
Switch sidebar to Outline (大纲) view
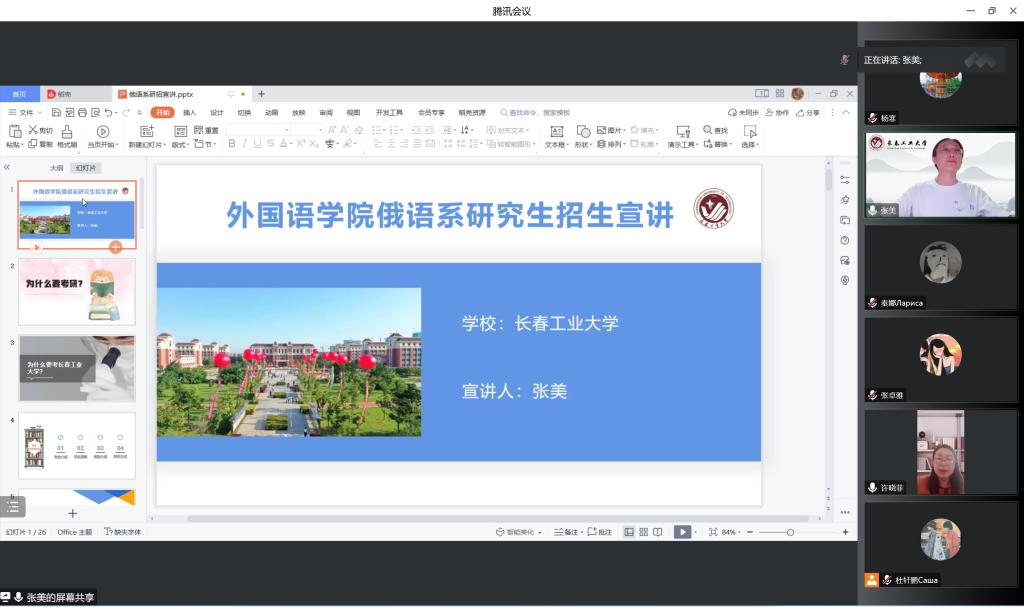tap(57, 168)
